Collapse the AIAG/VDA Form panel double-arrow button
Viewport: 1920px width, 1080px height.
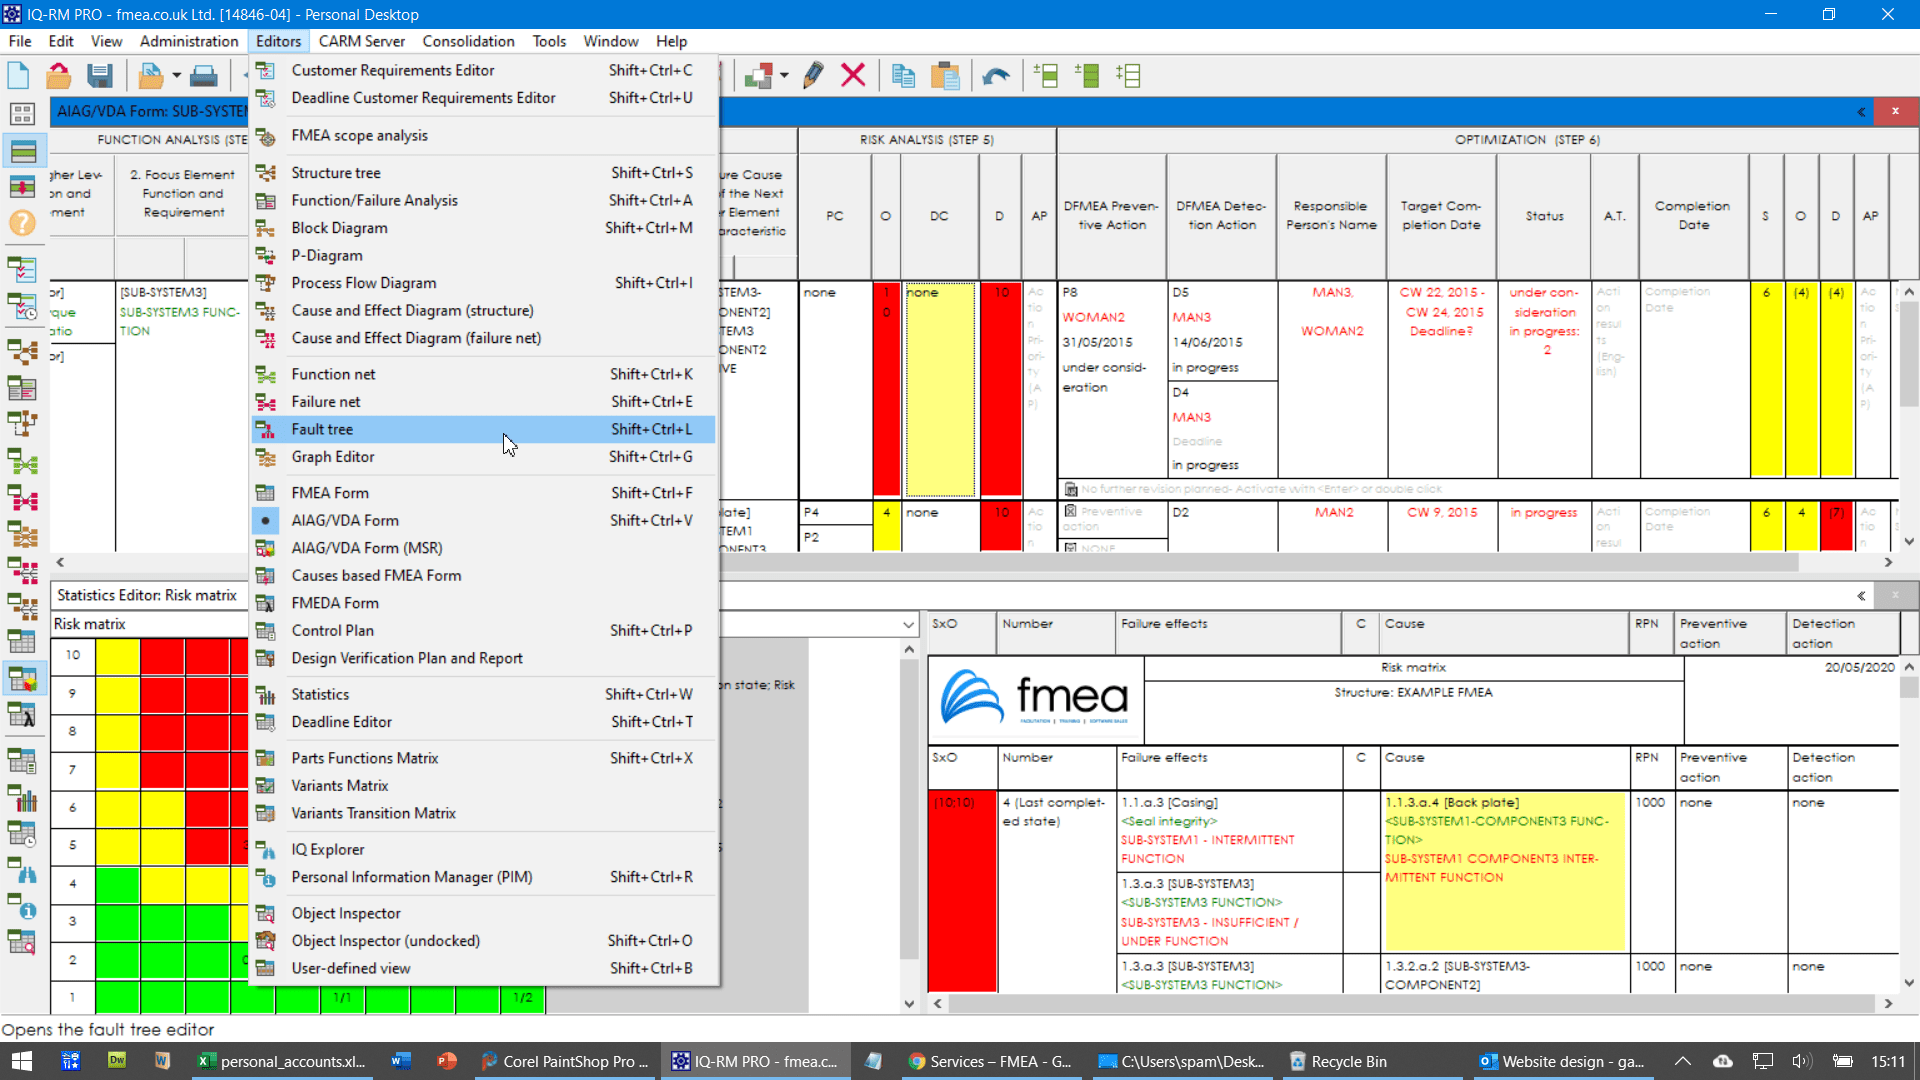[x=1861, y=112]
